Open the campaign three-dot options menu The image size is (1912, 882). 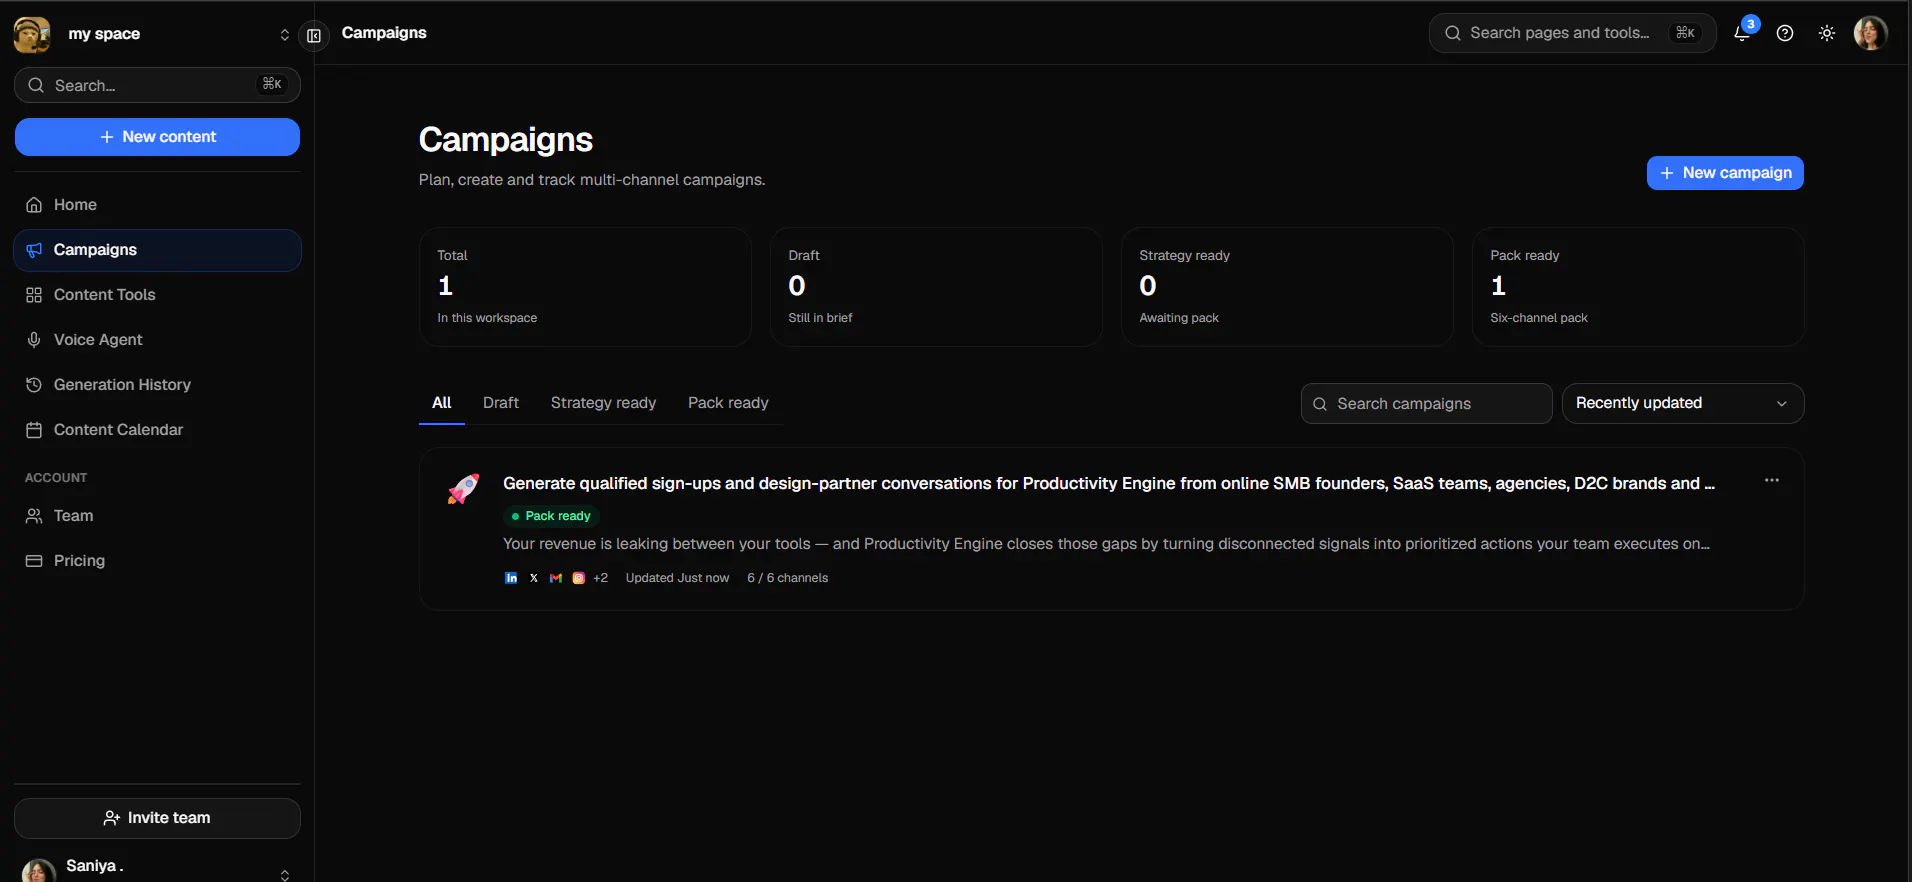(1772, 481)
